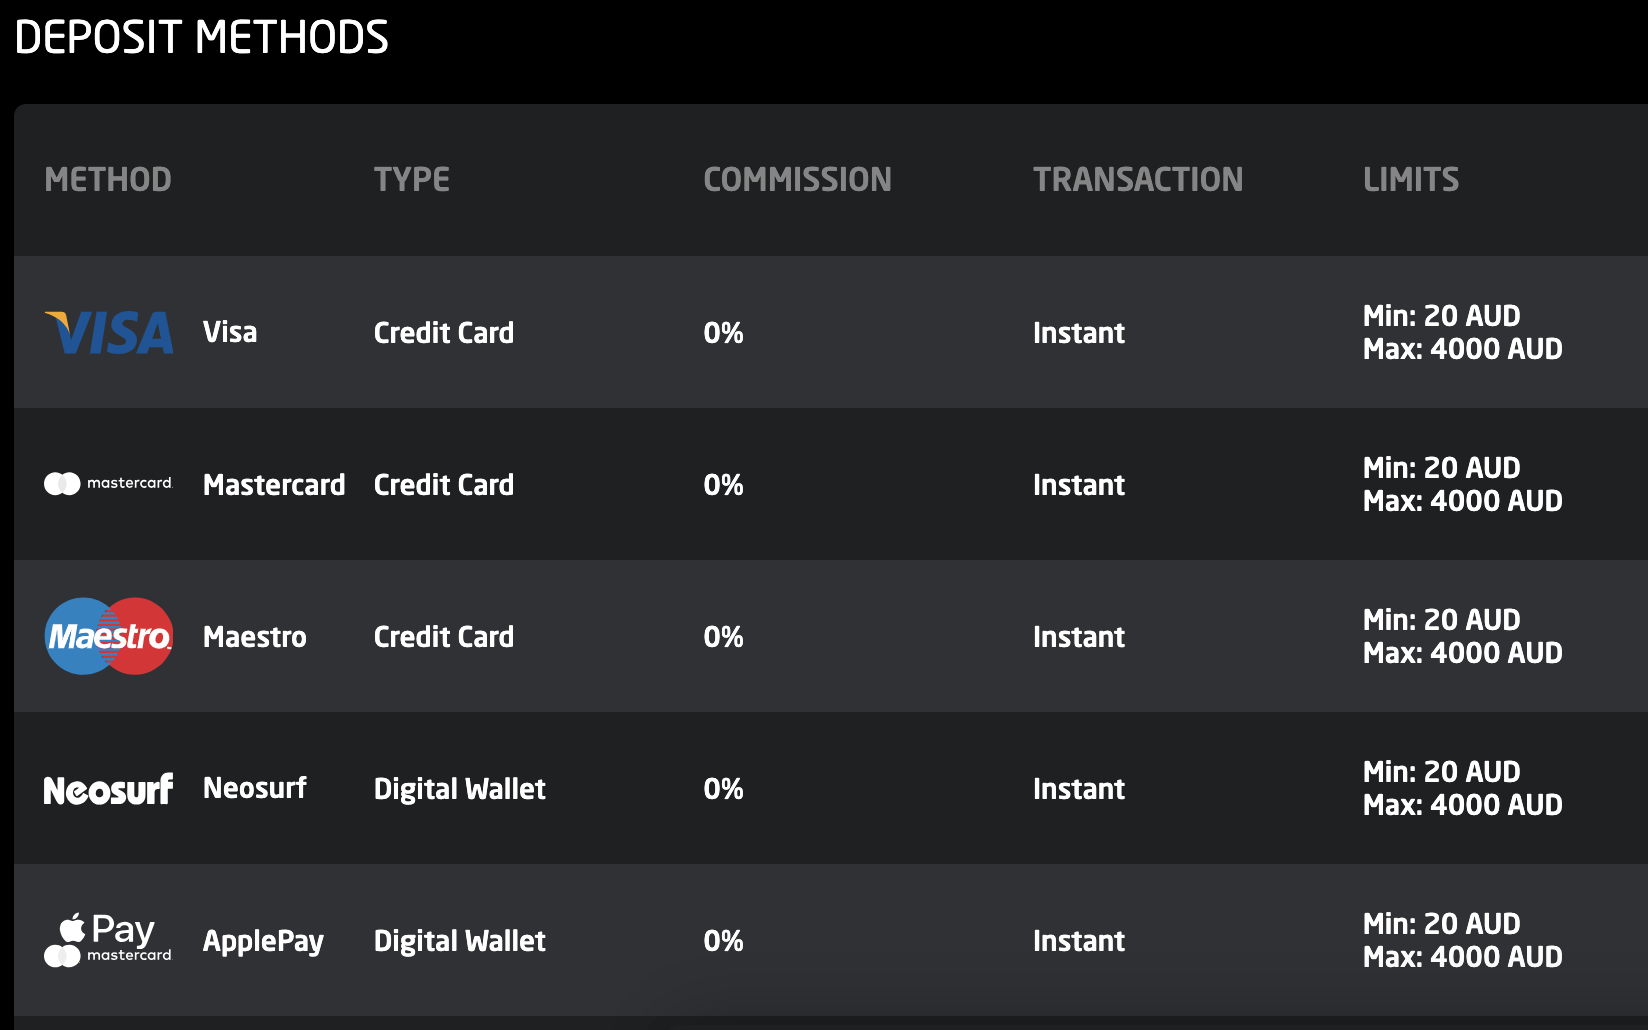Image resolution: width=1648 pixels, height=1030 pixels.
Task: Click the Visa logo icon
Action: (108, 333)
